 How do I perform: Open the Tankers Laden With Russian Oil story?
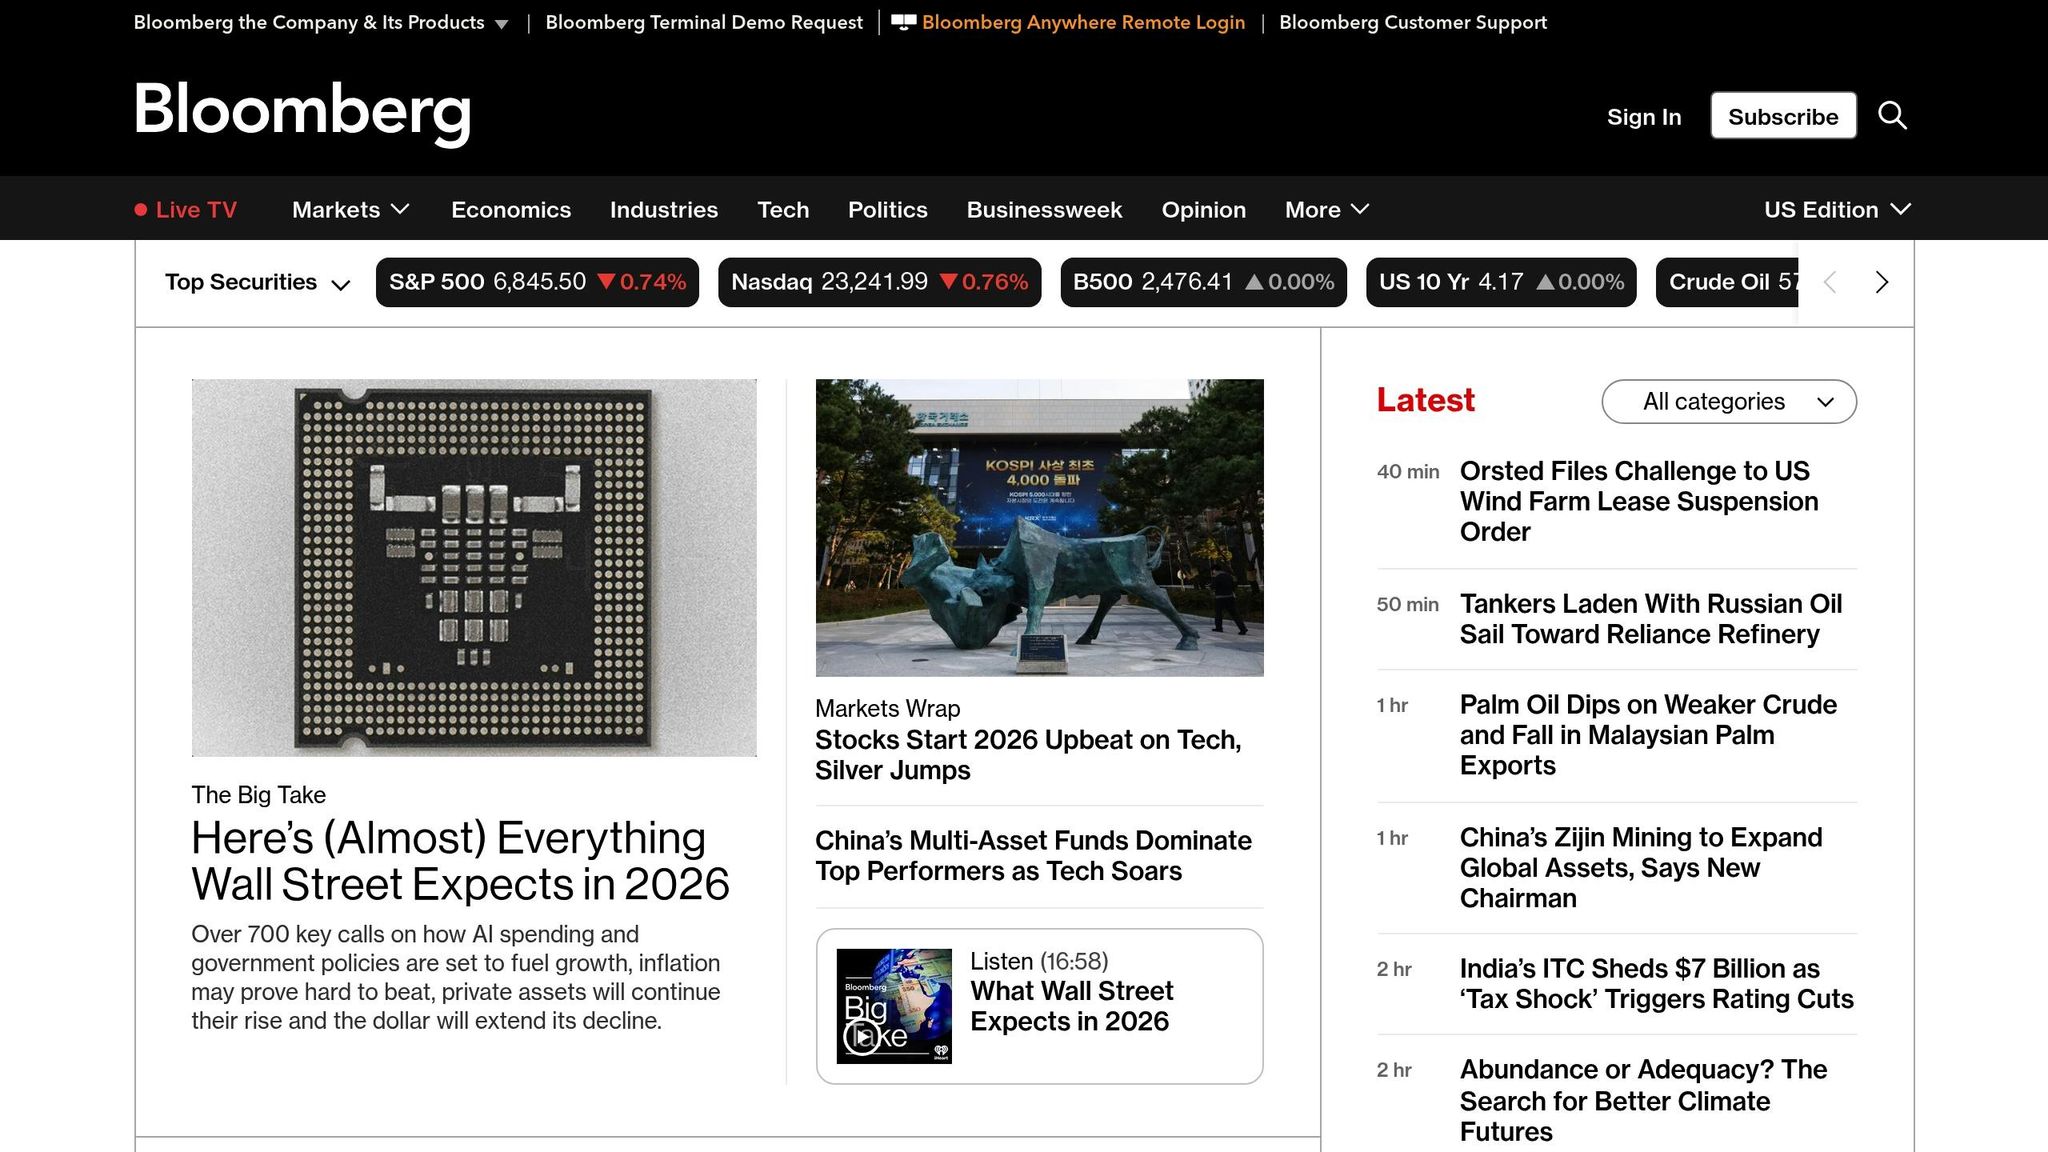click(1651, 618)
